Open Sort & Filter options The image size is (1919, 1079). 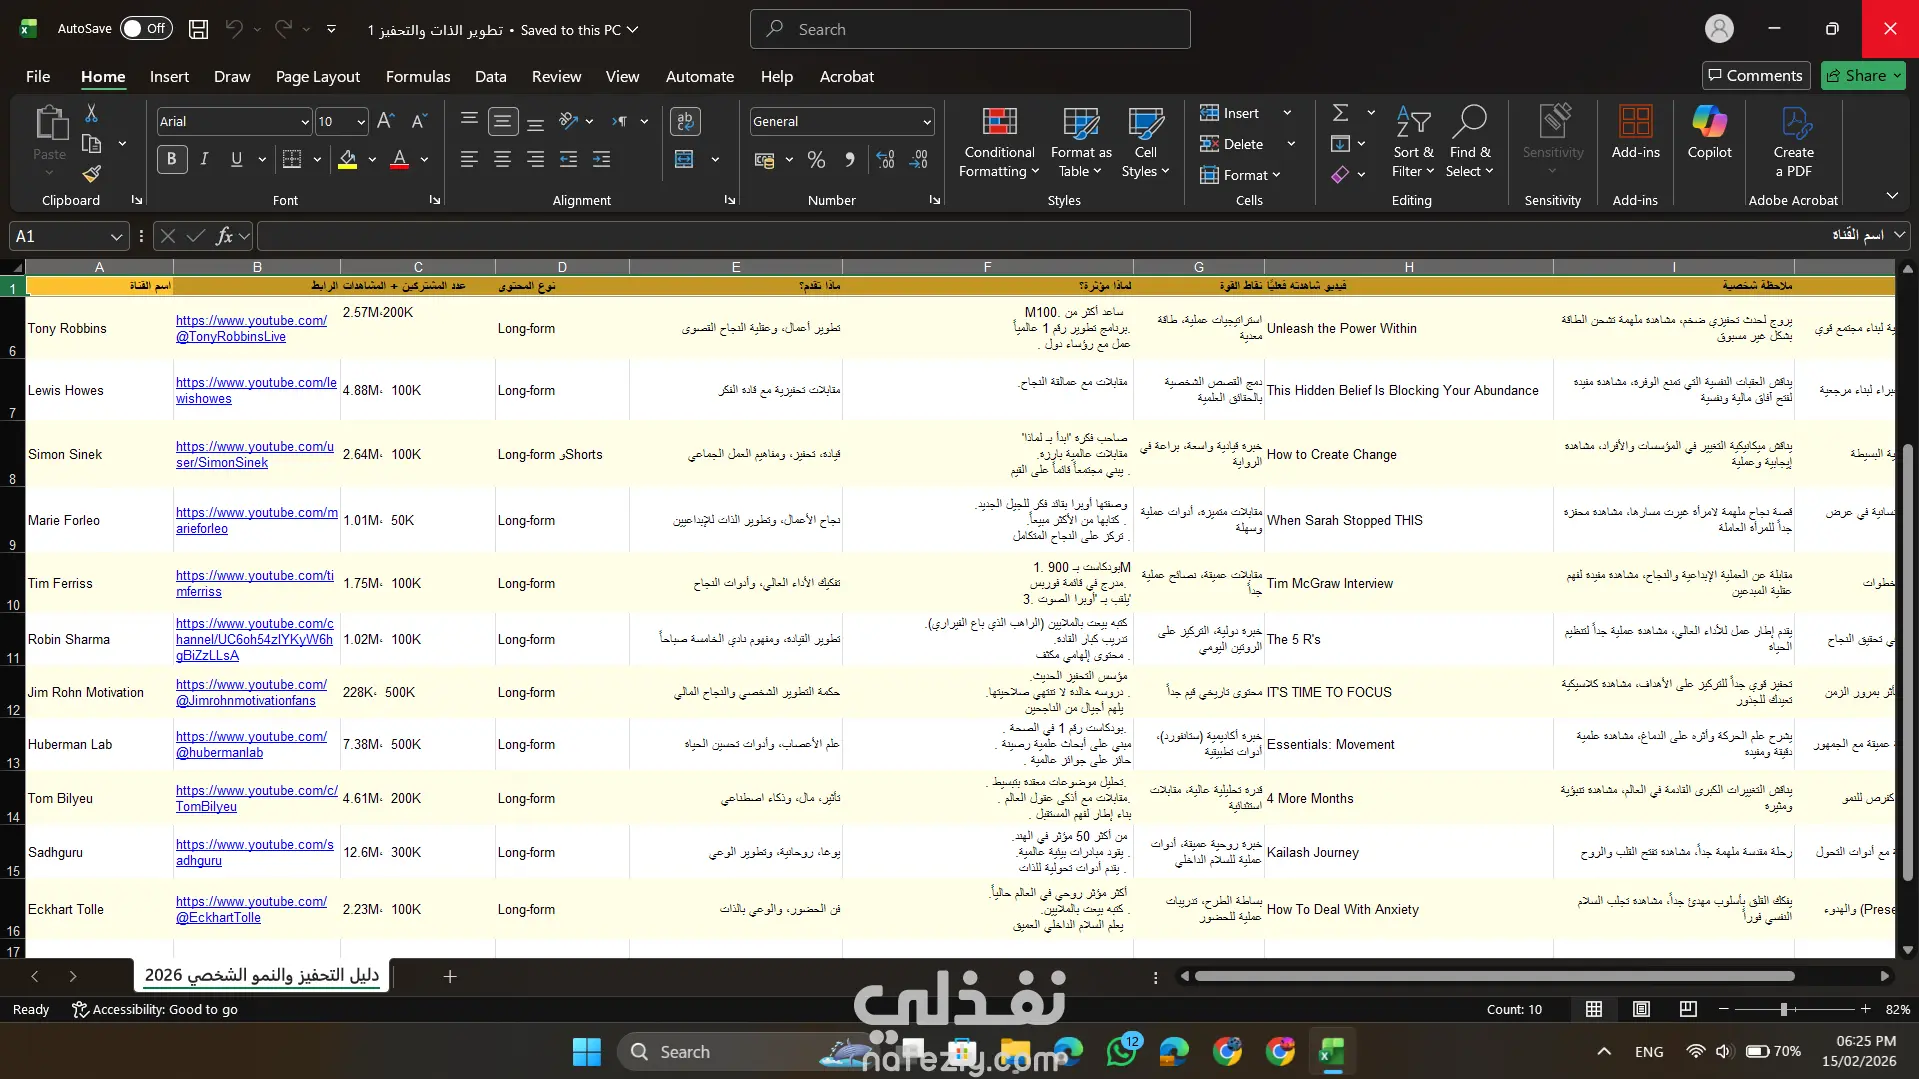tap(1413, 143)
